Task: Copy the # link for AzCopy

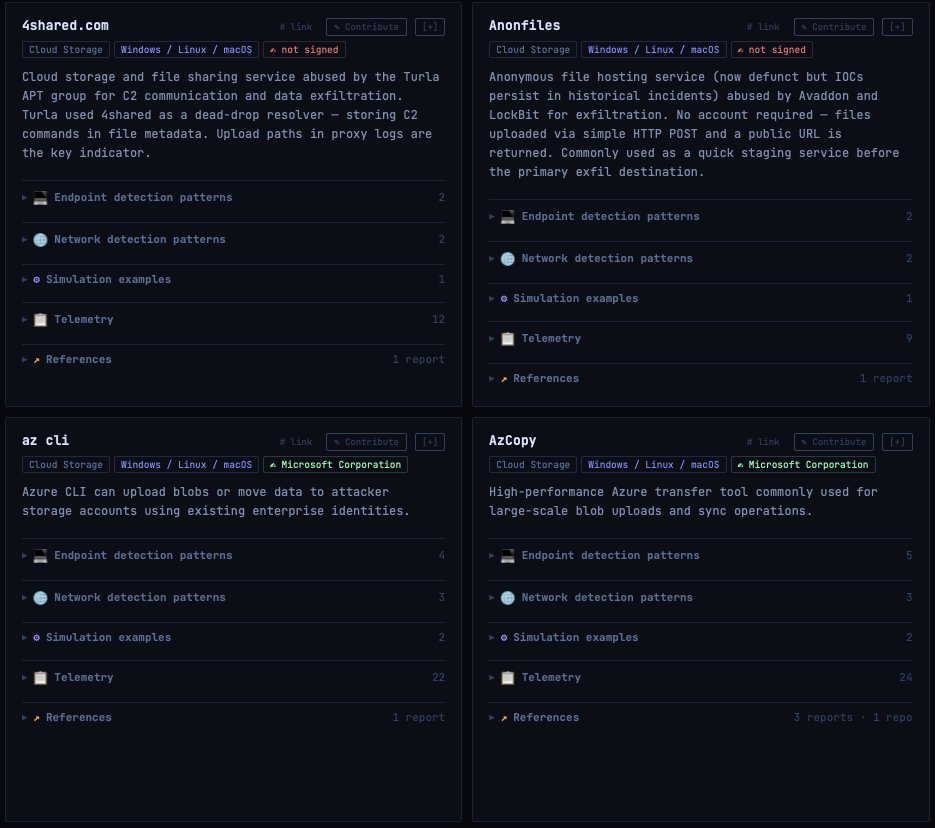Action: click(x=763, y=442)
